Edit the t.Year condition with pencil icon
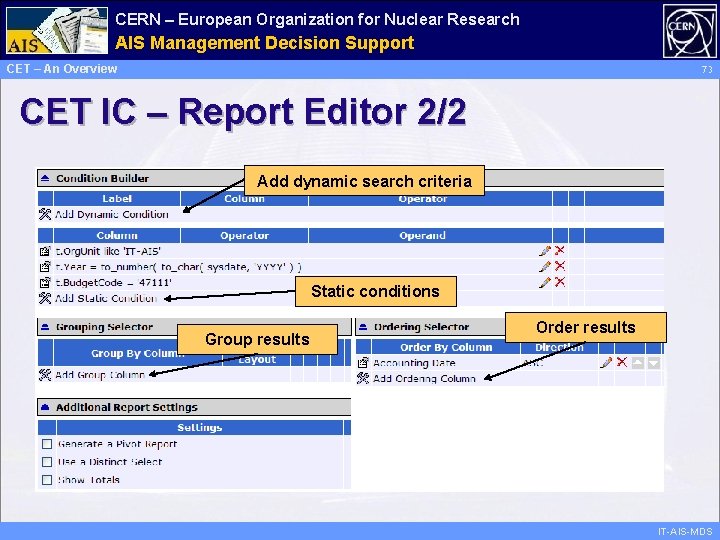 click(x=545, y=266)
